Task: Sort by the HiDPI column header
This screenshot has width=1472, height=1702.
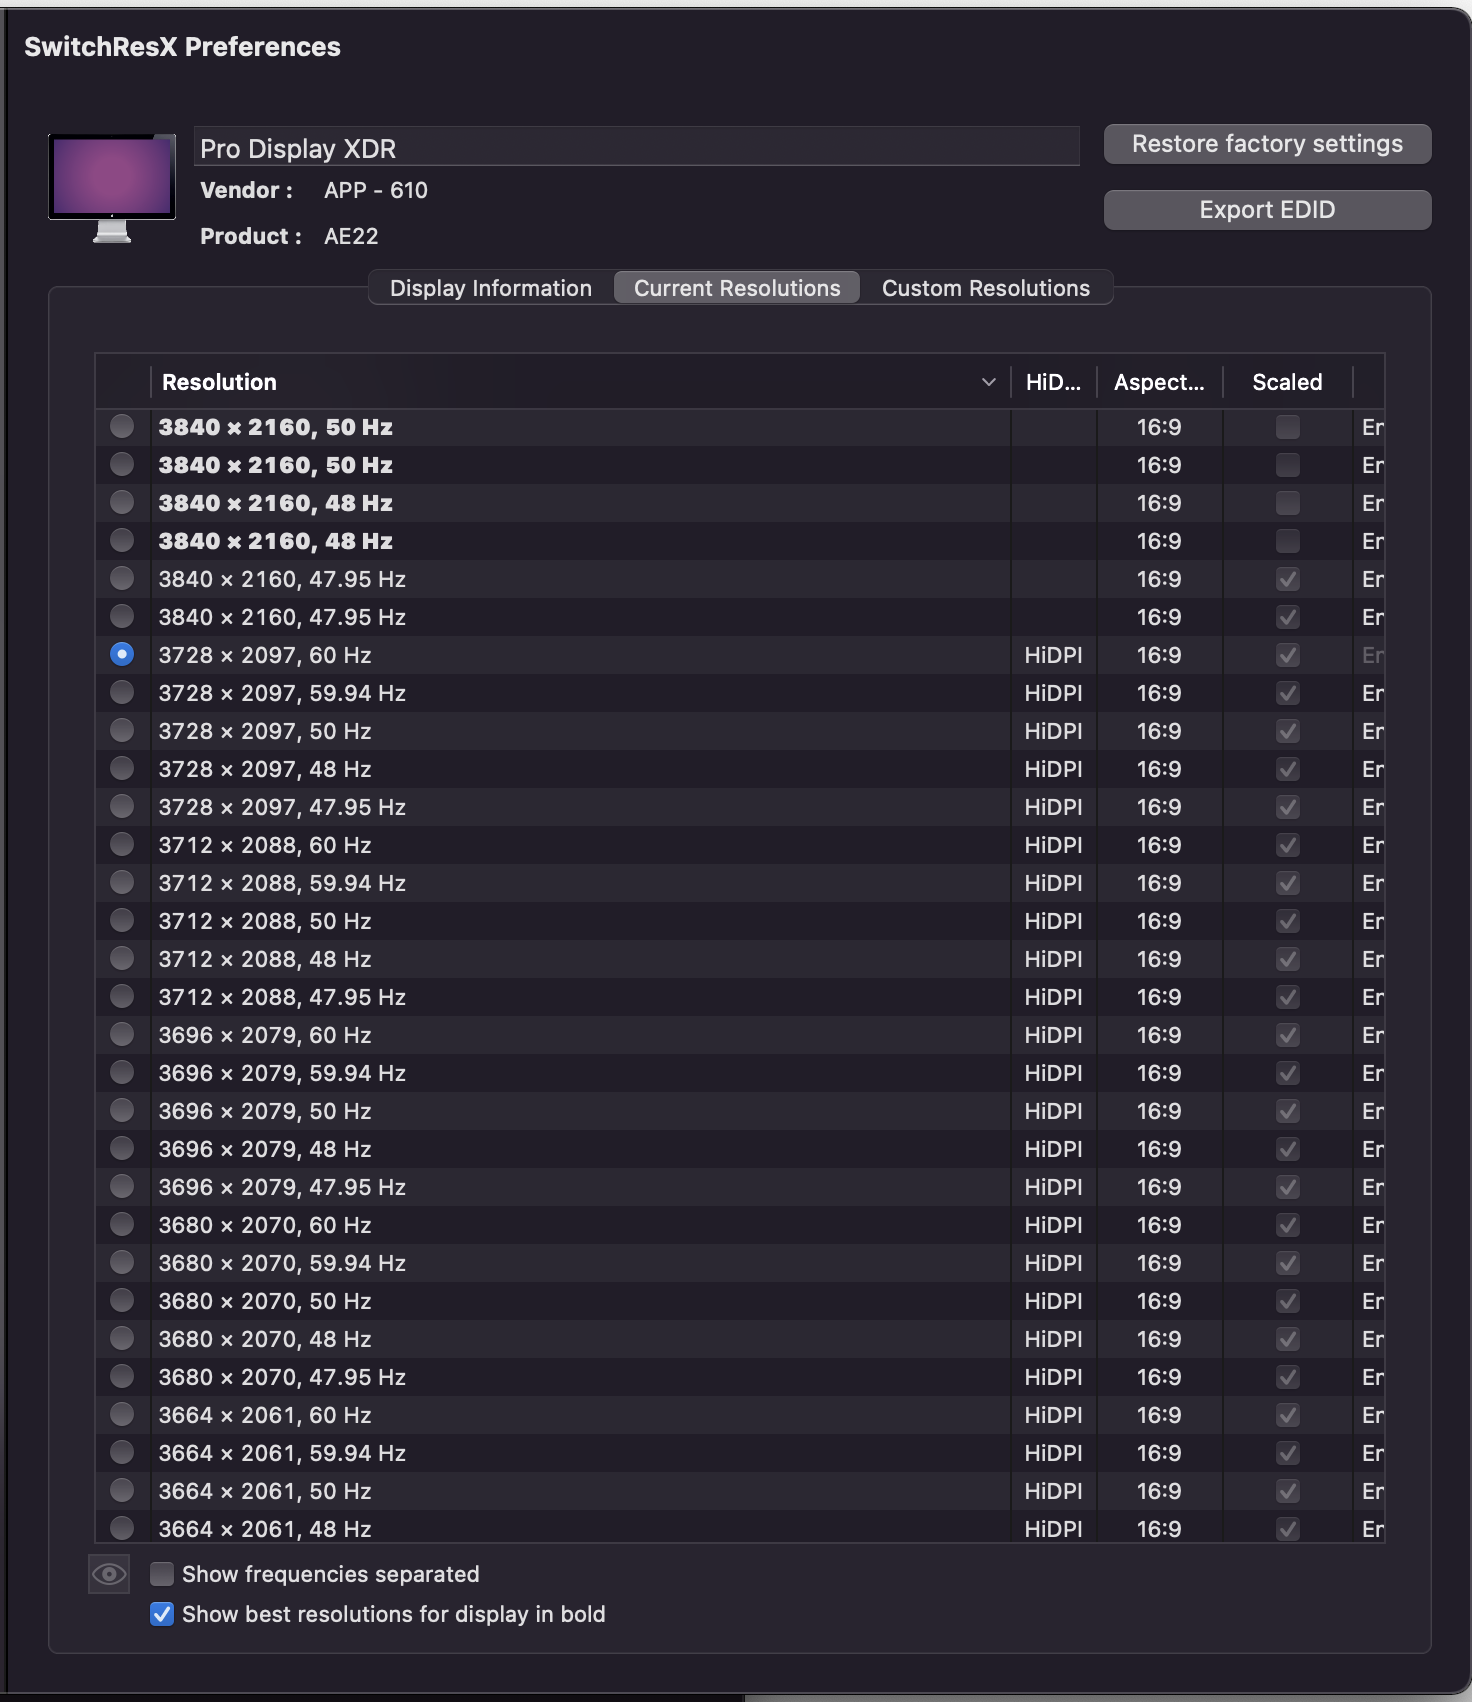Action: click(x=1053, y=382)
